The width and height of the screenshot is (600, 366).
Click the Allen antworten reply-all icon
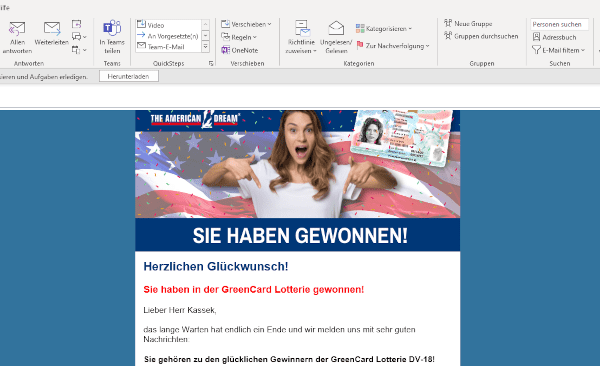17,29
